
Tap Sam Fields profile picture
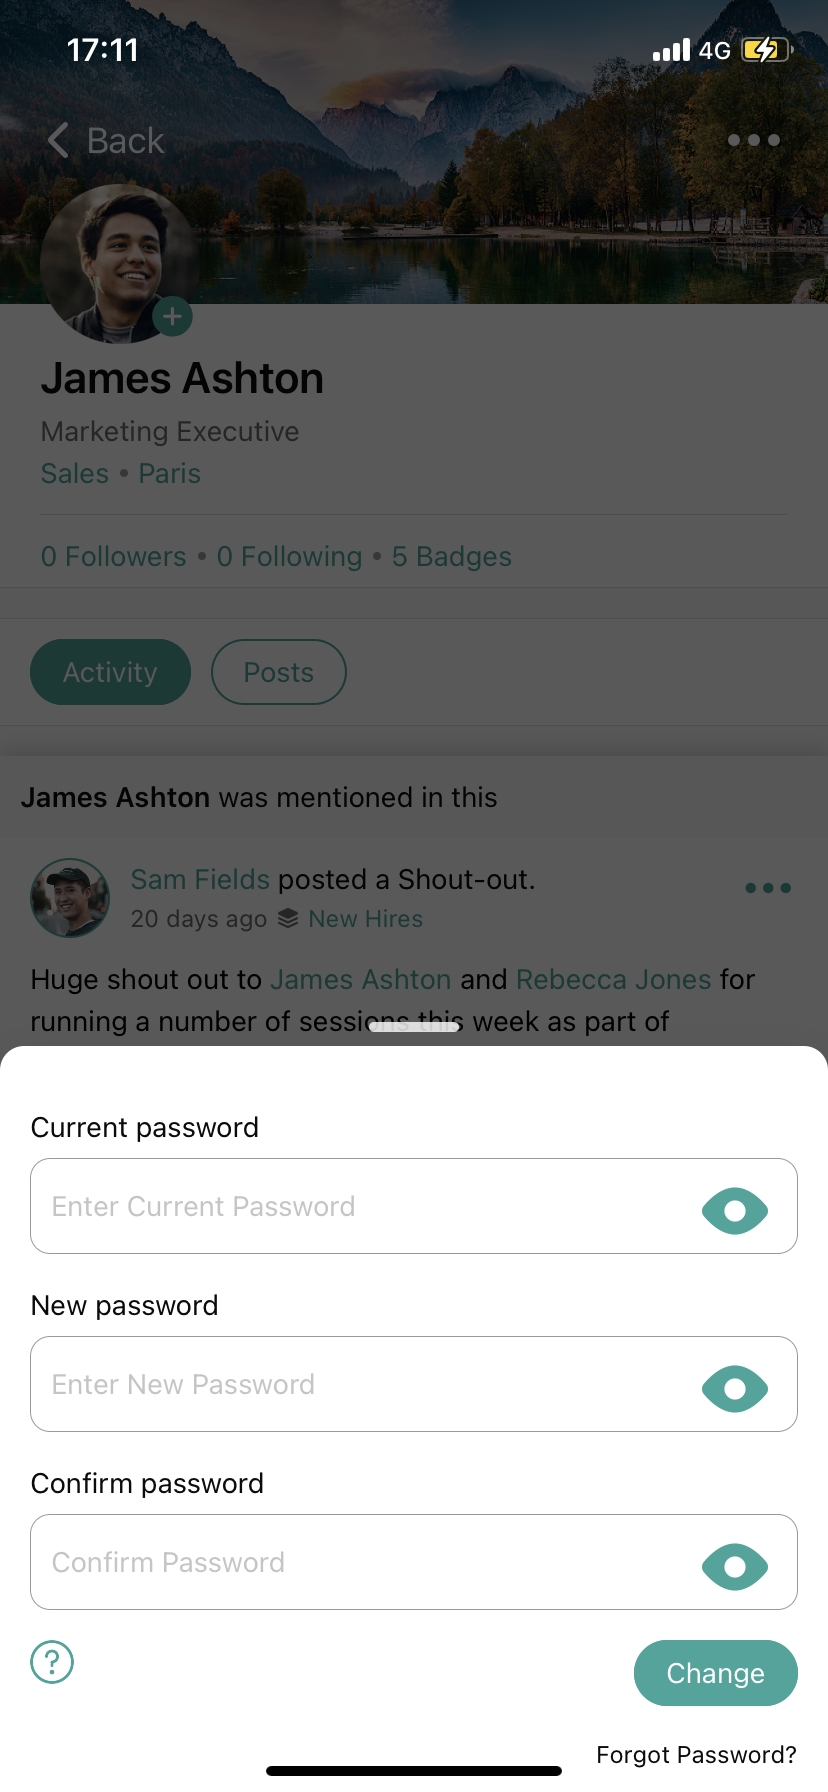tap(70, 898)
